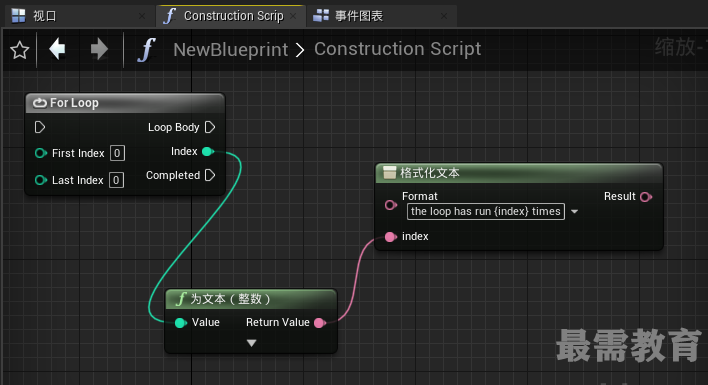Click Construction Script breadcrumb label
Viewport: 708px width, 385px height.
(x=398, y=49)
